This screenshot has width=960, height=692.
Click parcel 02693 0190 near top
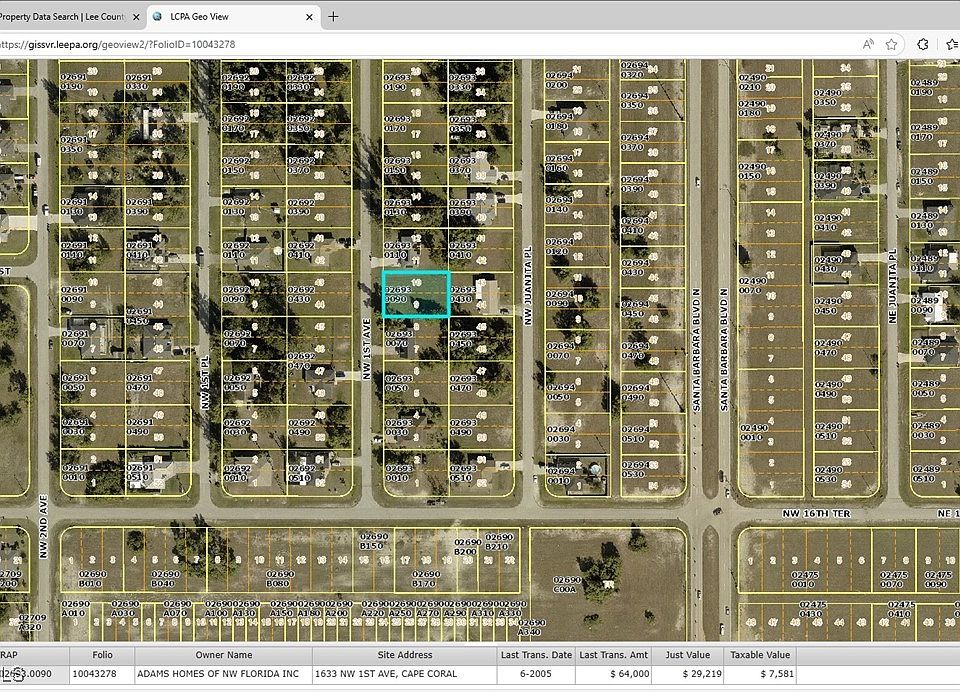click(415, 81)
